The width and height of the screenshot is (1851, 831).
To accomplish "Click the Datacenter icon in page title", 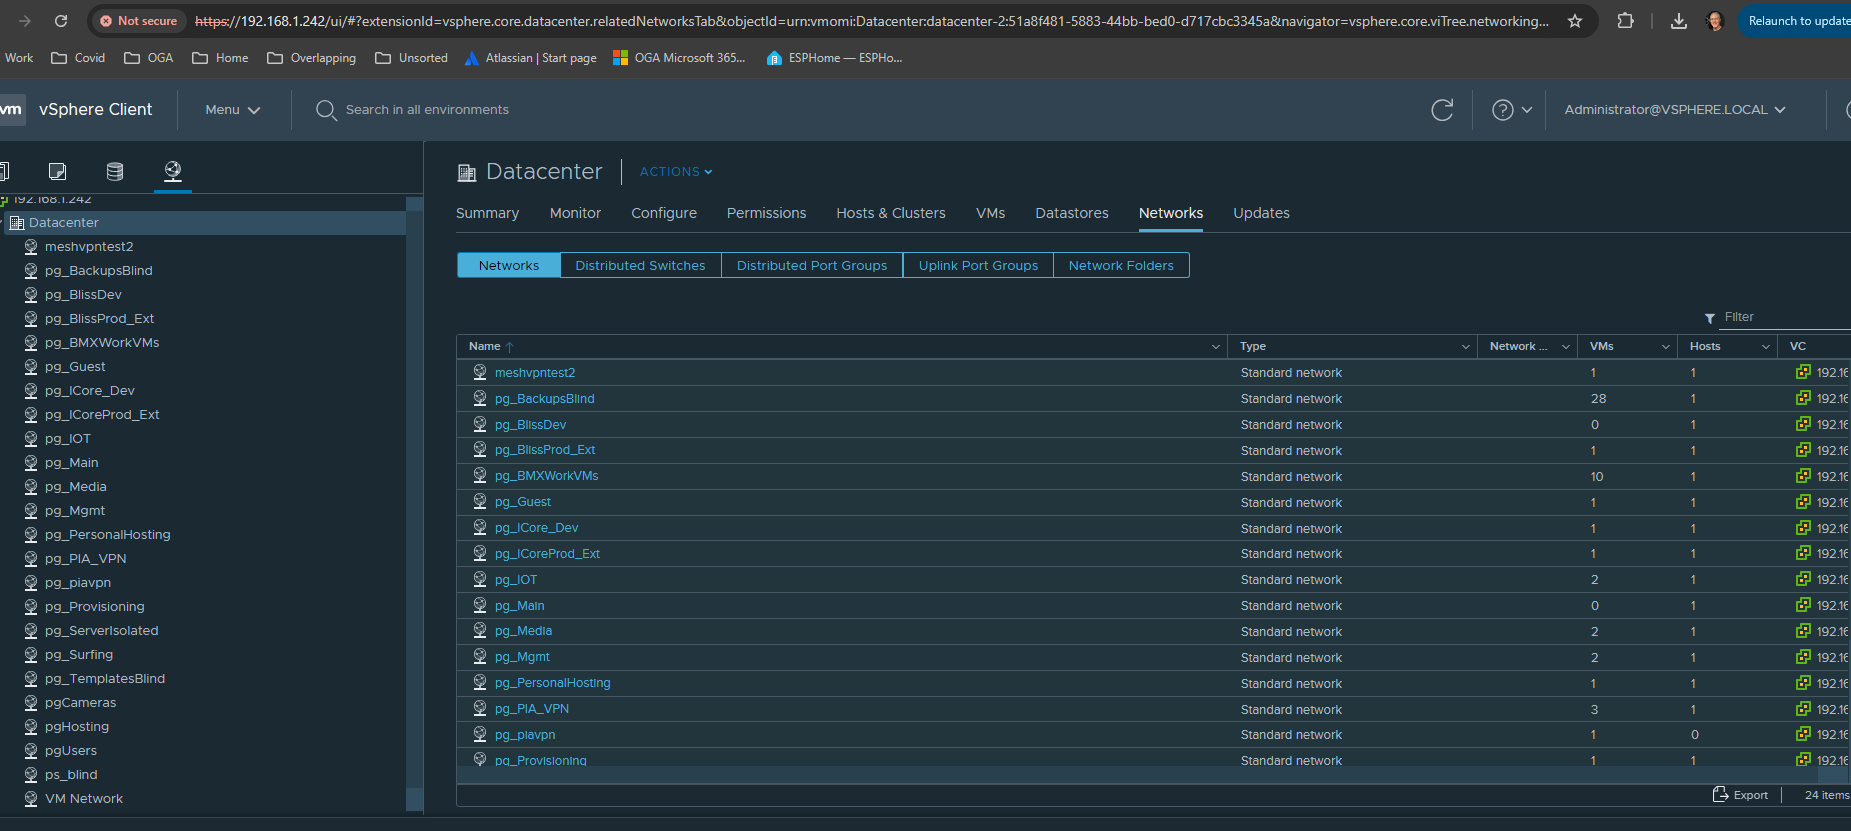I will [467, 173].
